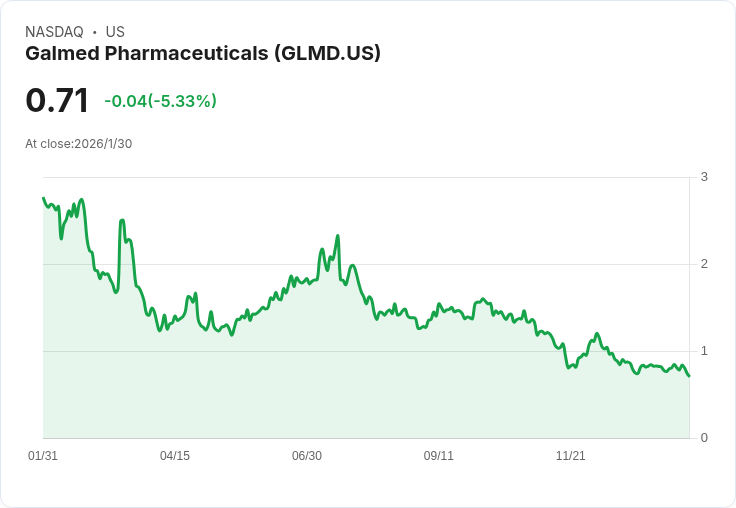Select the 06/30 date on x-axis

[307, 456]
